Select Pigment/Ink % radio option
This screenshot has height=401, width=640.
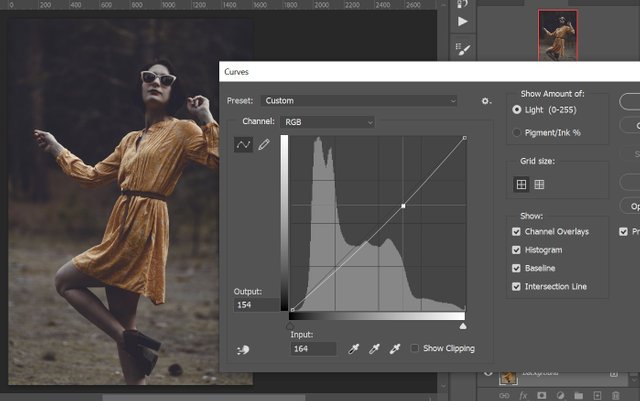(x=517, y=132)
